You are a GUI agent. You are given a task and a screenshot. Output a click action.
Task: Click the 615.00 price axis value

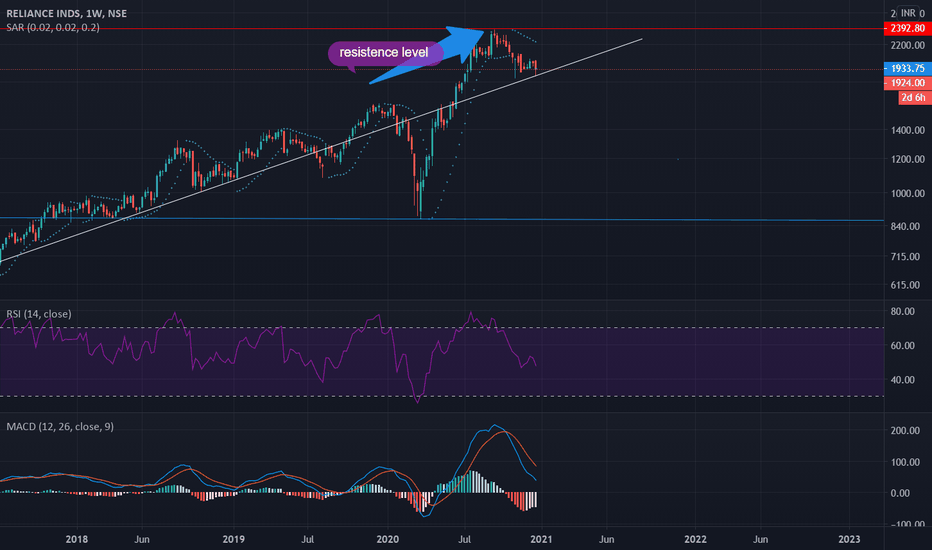[905, 285]
